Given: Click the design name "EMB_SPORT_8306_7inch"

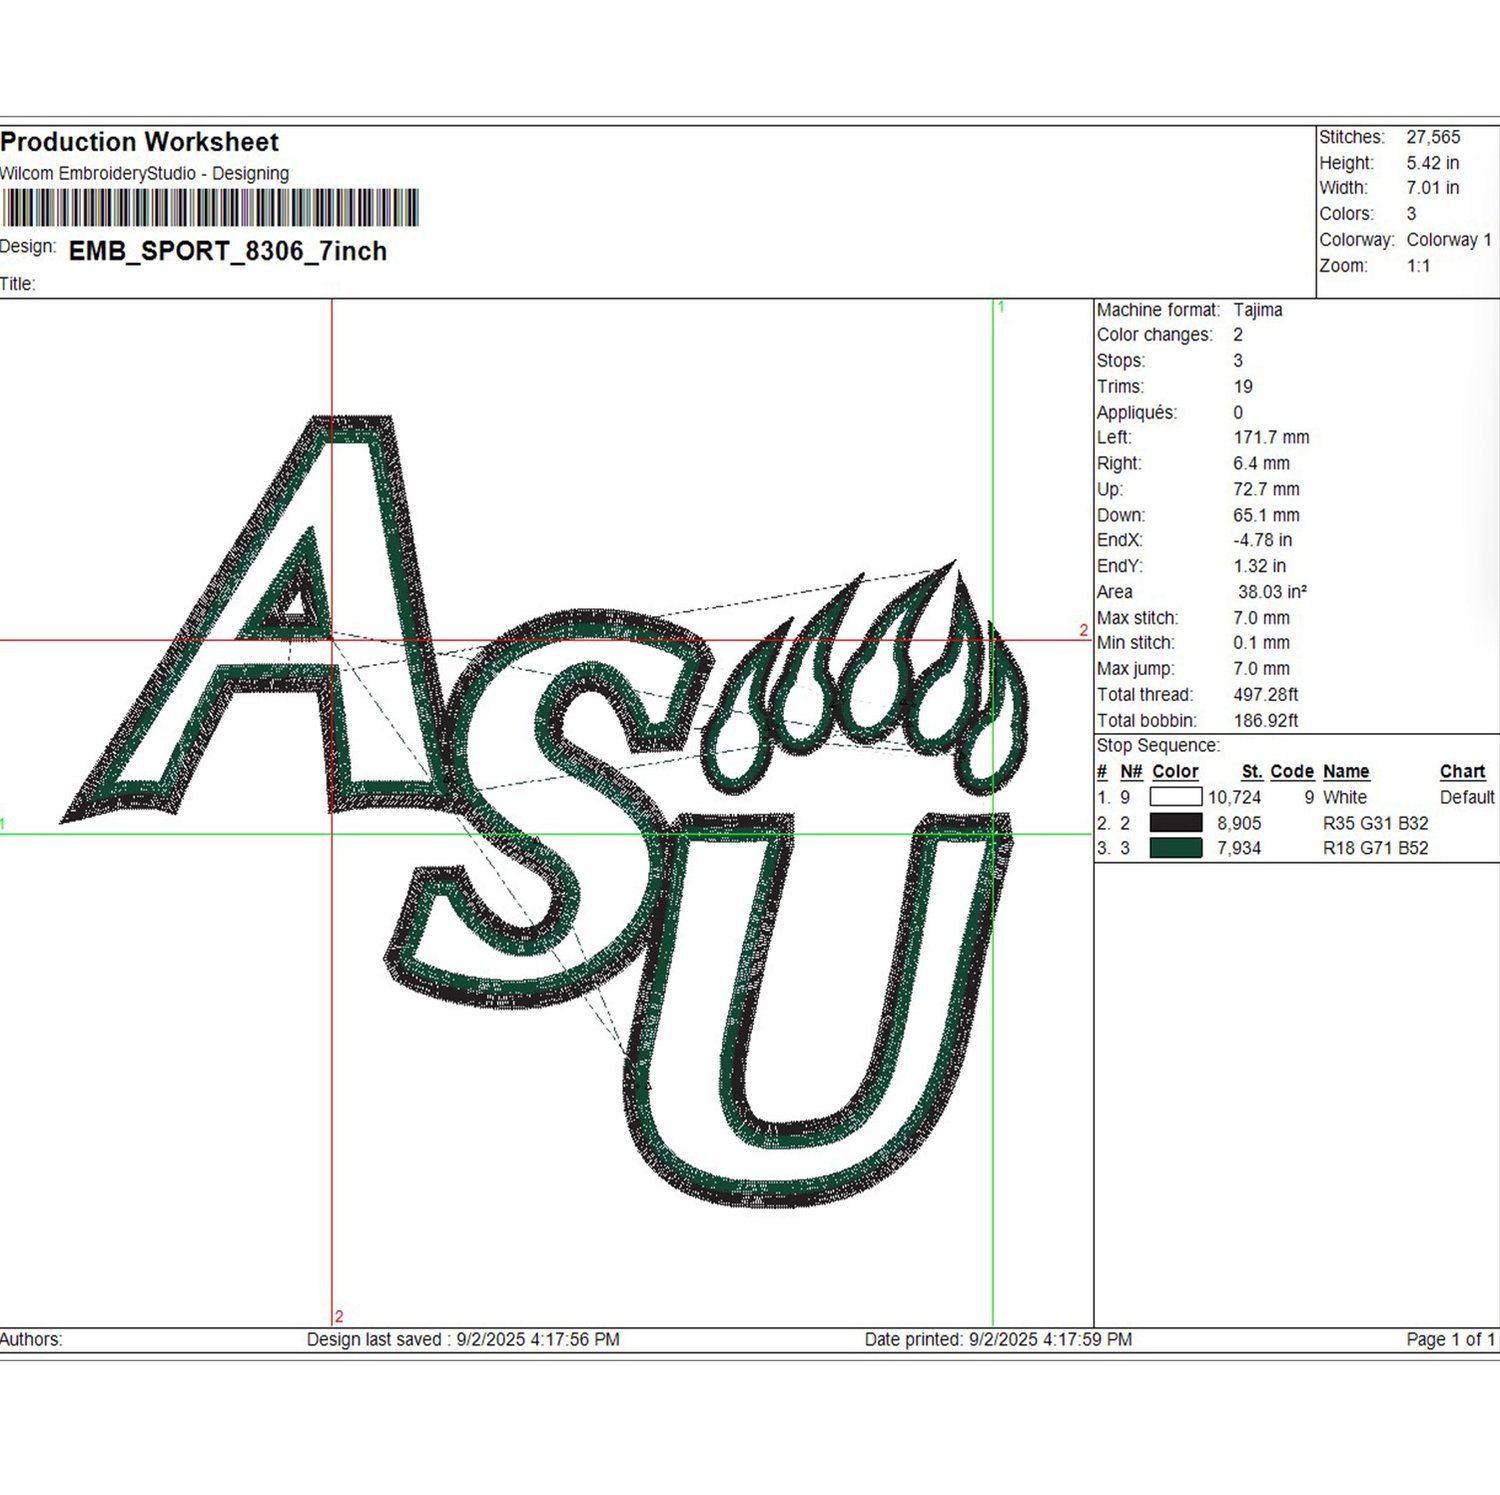Looking at the screenshot, I should click(x=228, y=251).
